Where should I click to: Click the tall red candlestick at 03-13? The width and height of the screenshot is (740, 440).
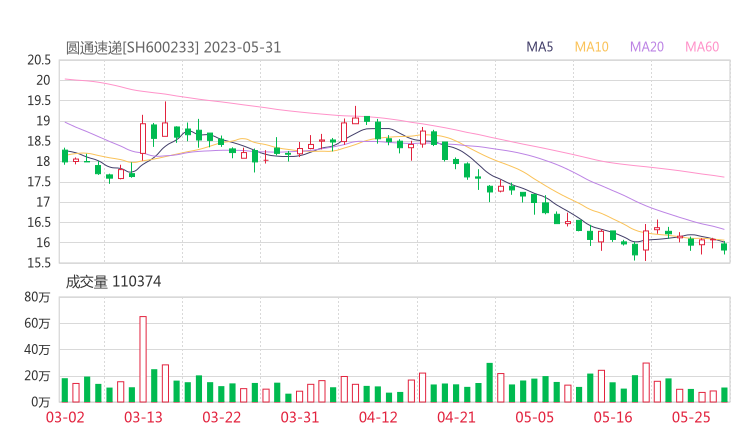click(x=143, y=138)
